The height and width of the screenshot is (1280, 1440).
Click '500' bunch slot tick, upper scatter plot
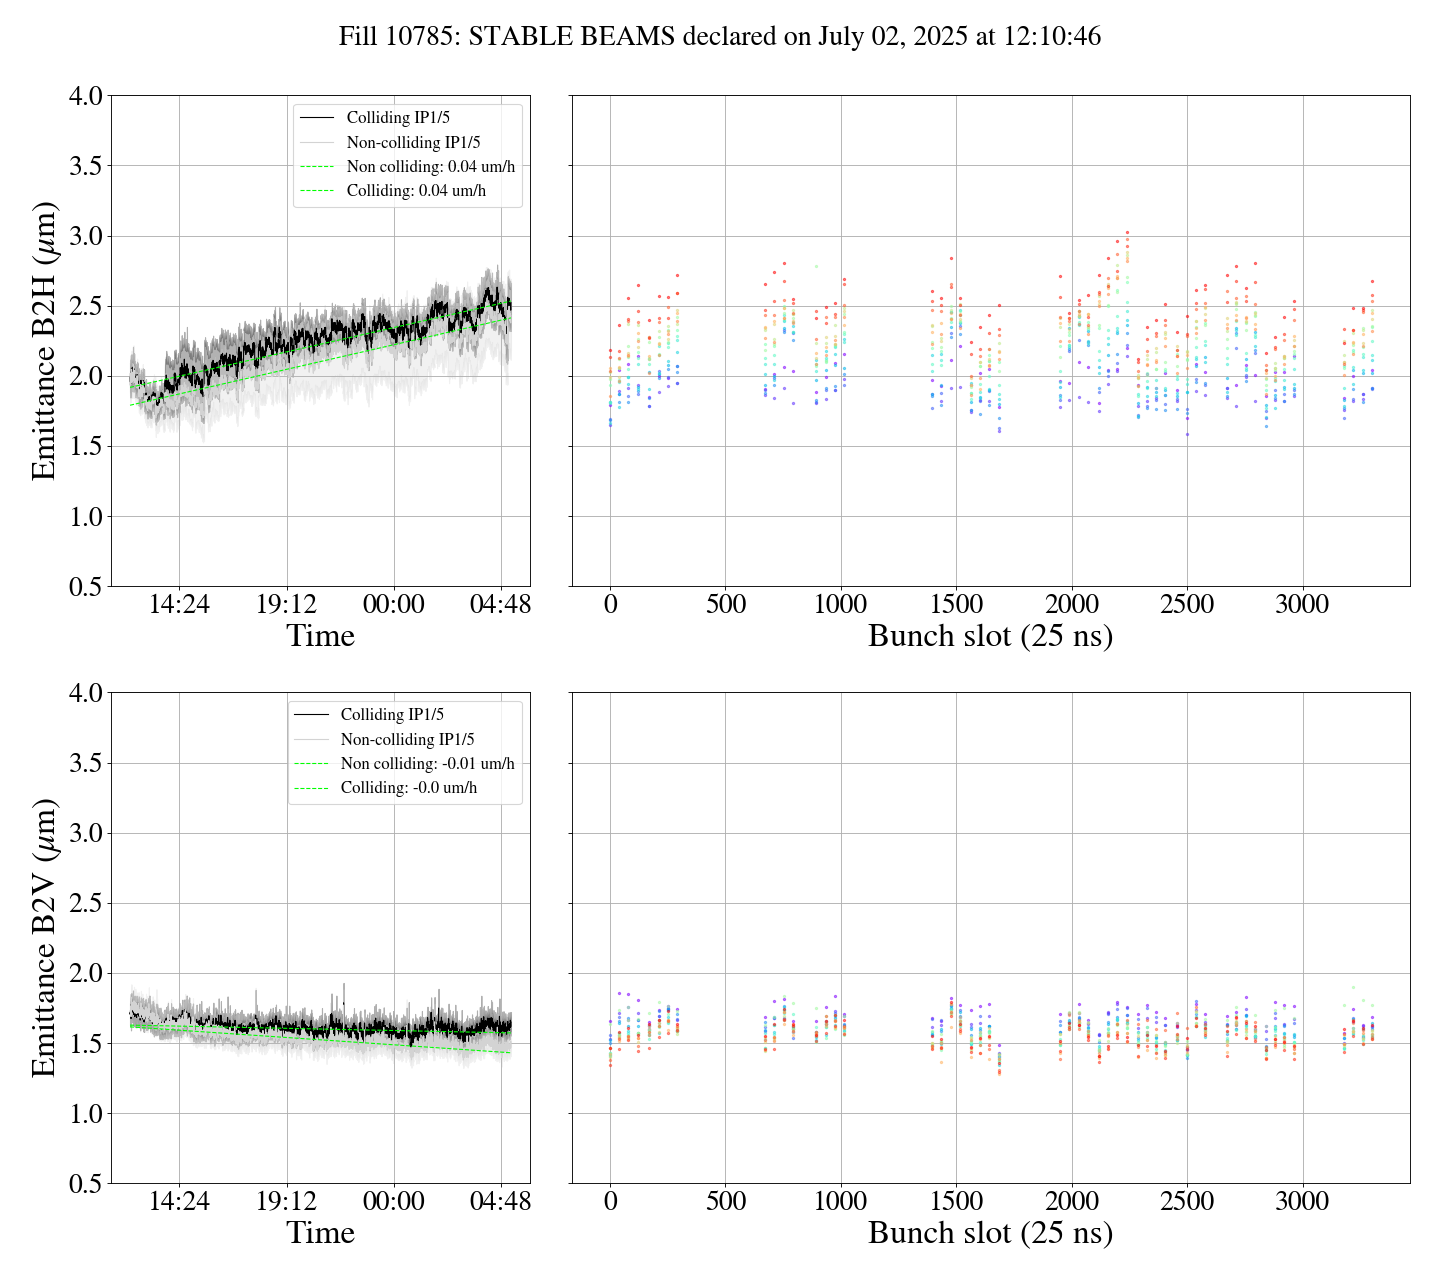726,605
